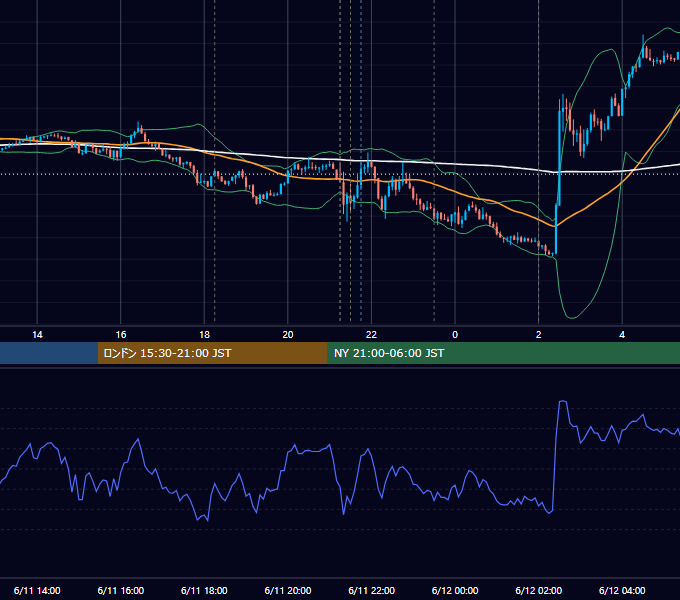Click the 6/11 14:00 indicator axis label
This screenshot has height=600, width=680.
[x=37, y=590]
